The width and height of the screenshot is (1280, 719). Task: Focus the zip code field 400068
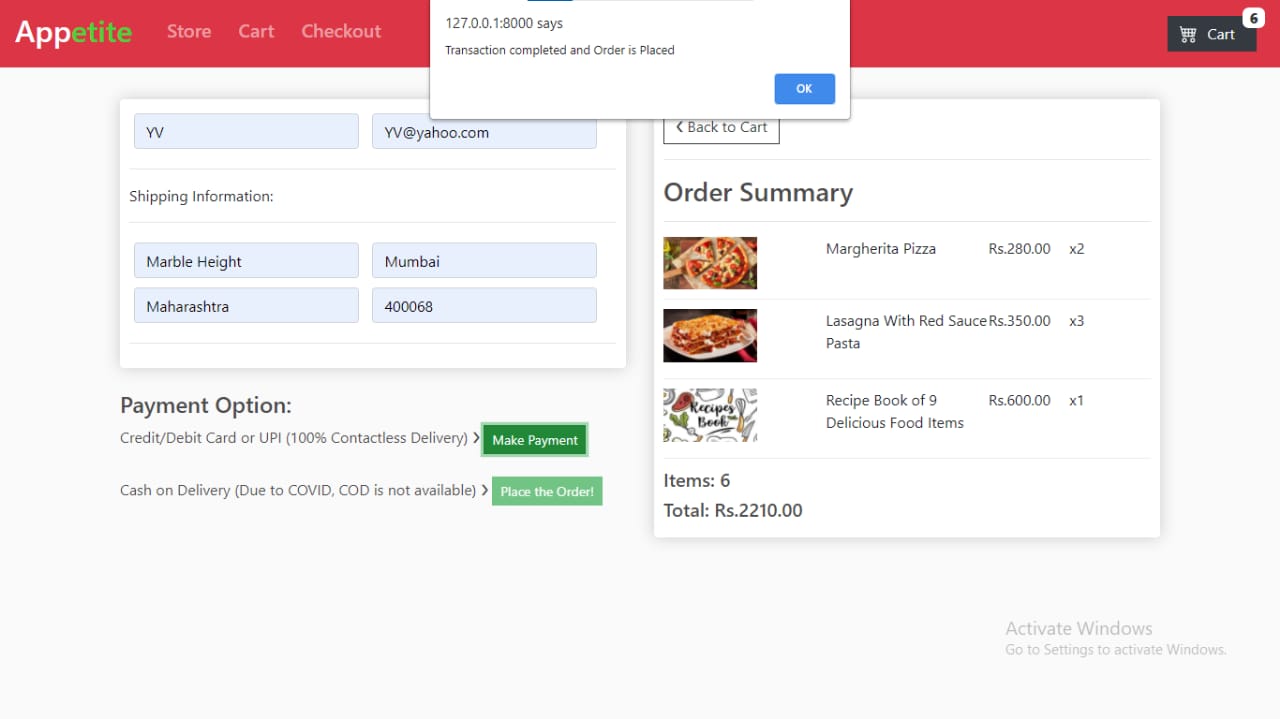point(484,305)
